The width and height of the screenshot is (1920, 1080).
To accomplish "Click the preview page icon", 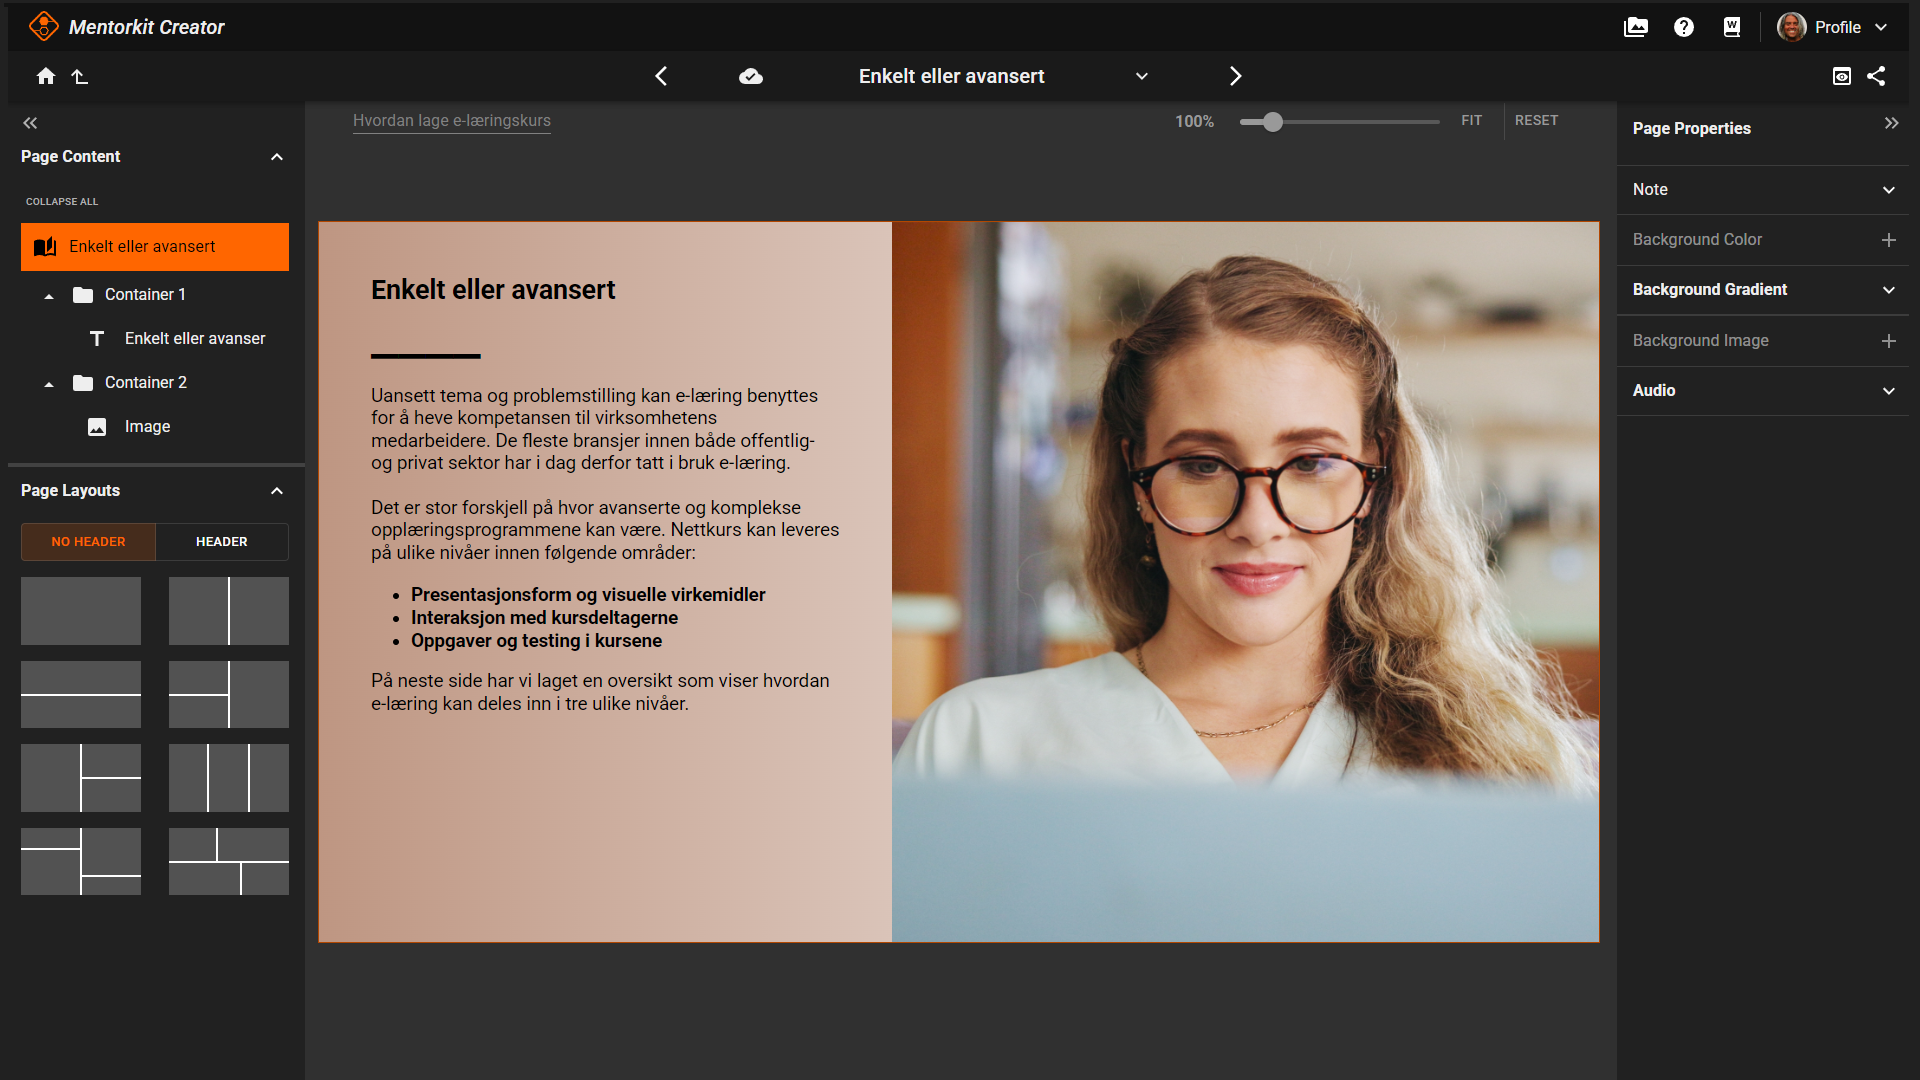I will 1841,76.
